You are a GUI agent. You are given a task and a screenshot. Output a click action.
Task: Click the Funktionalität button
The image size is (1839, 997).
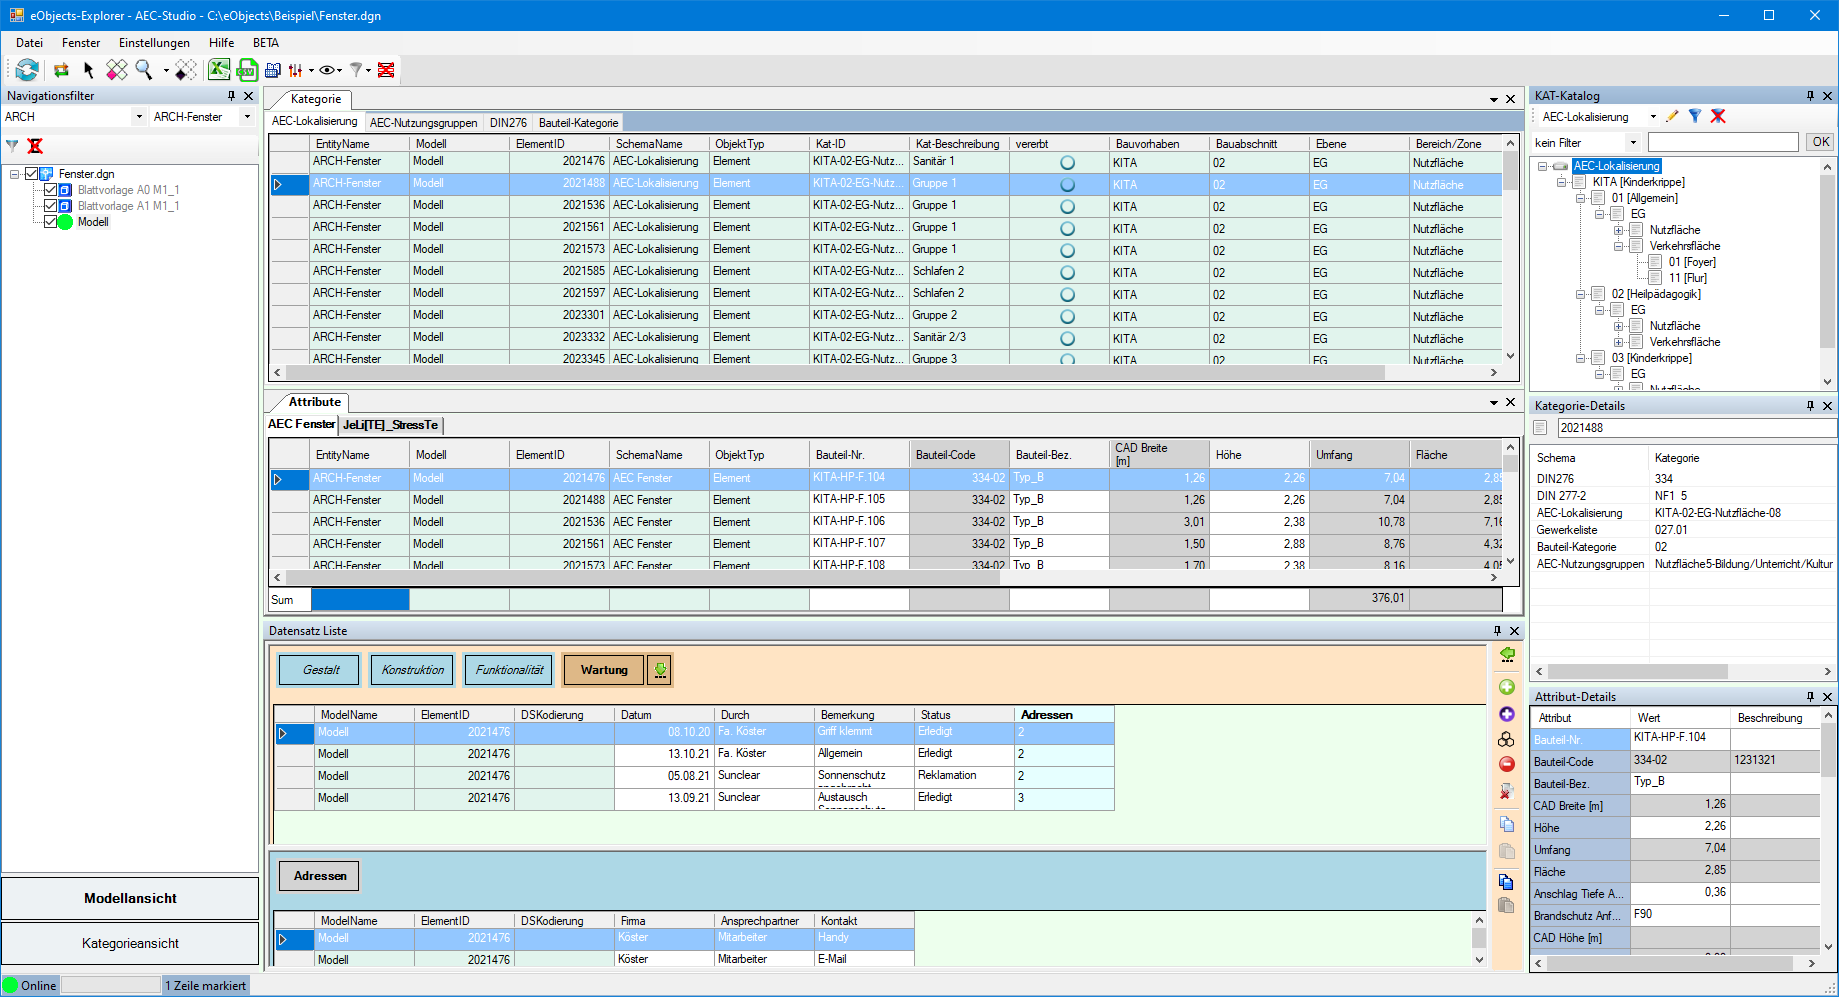(509, 670)
